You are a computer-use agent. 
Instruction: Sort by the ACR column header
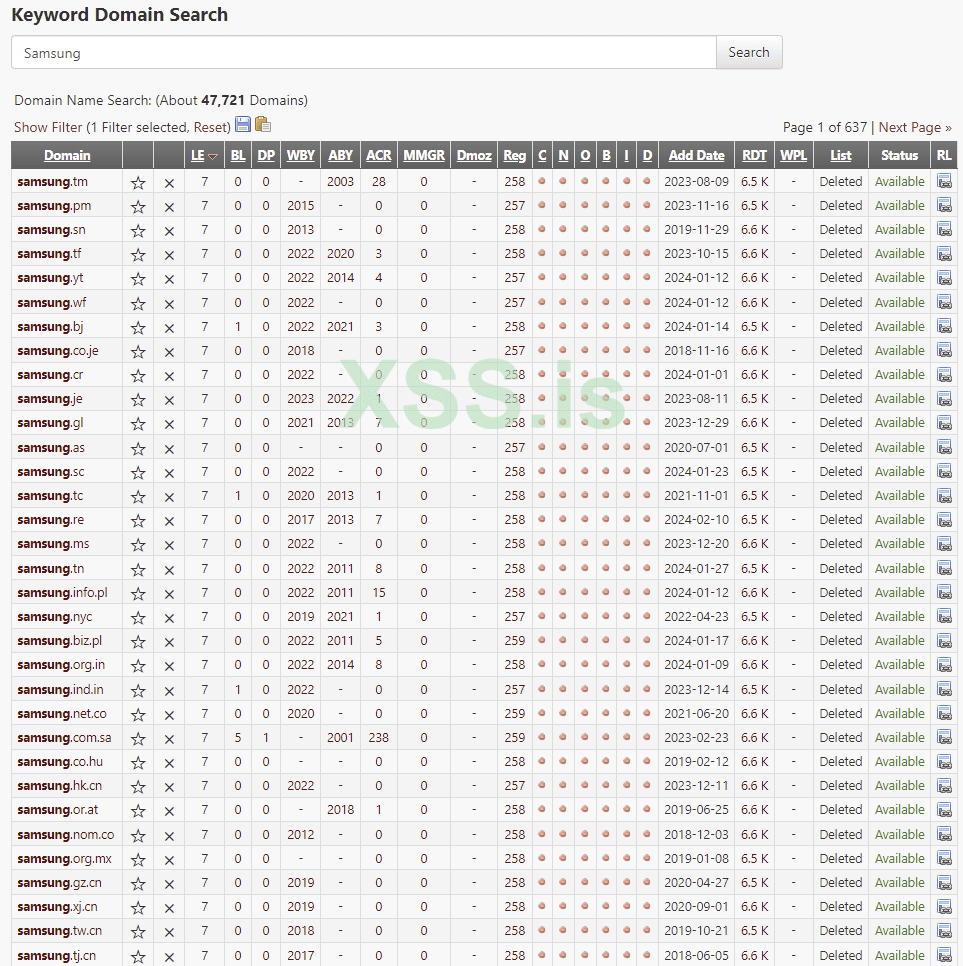click(x=378, y=155)
